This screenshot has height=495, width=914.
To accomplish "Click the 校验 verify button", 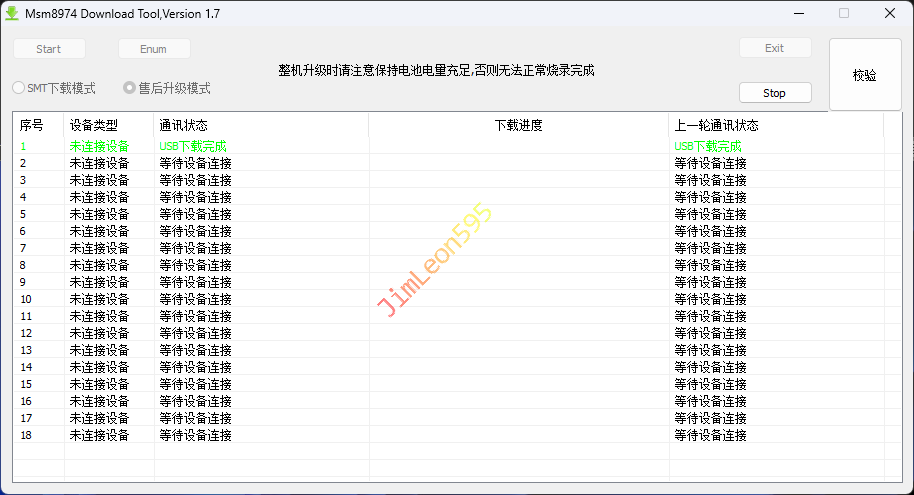I will tap(864, 75).
